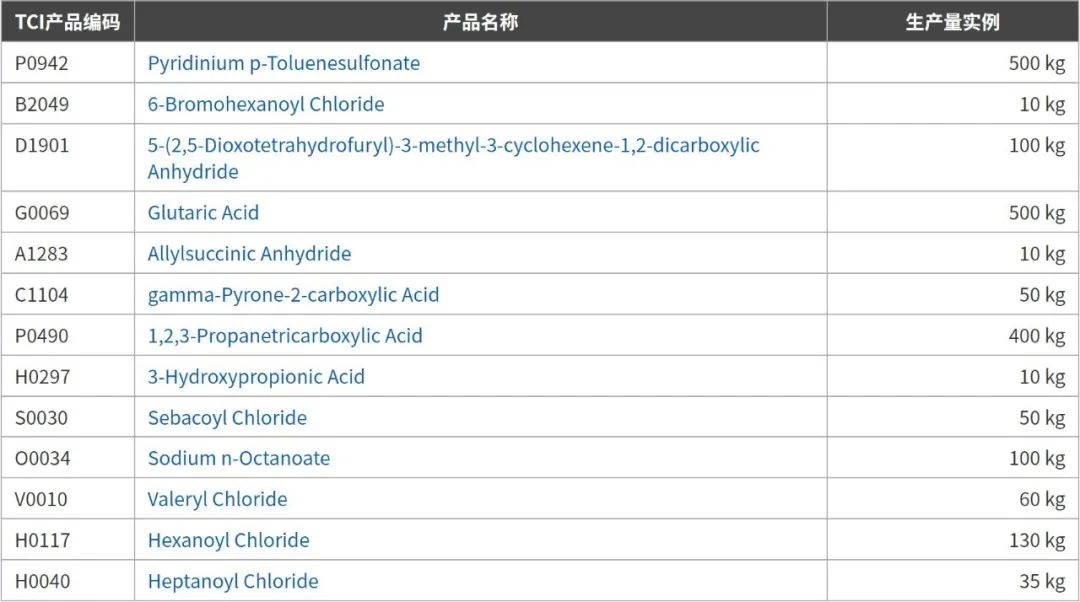Click product code P0942 cell
The height and width of the screenshot is (602, 1080).
[x=42, y=63]
